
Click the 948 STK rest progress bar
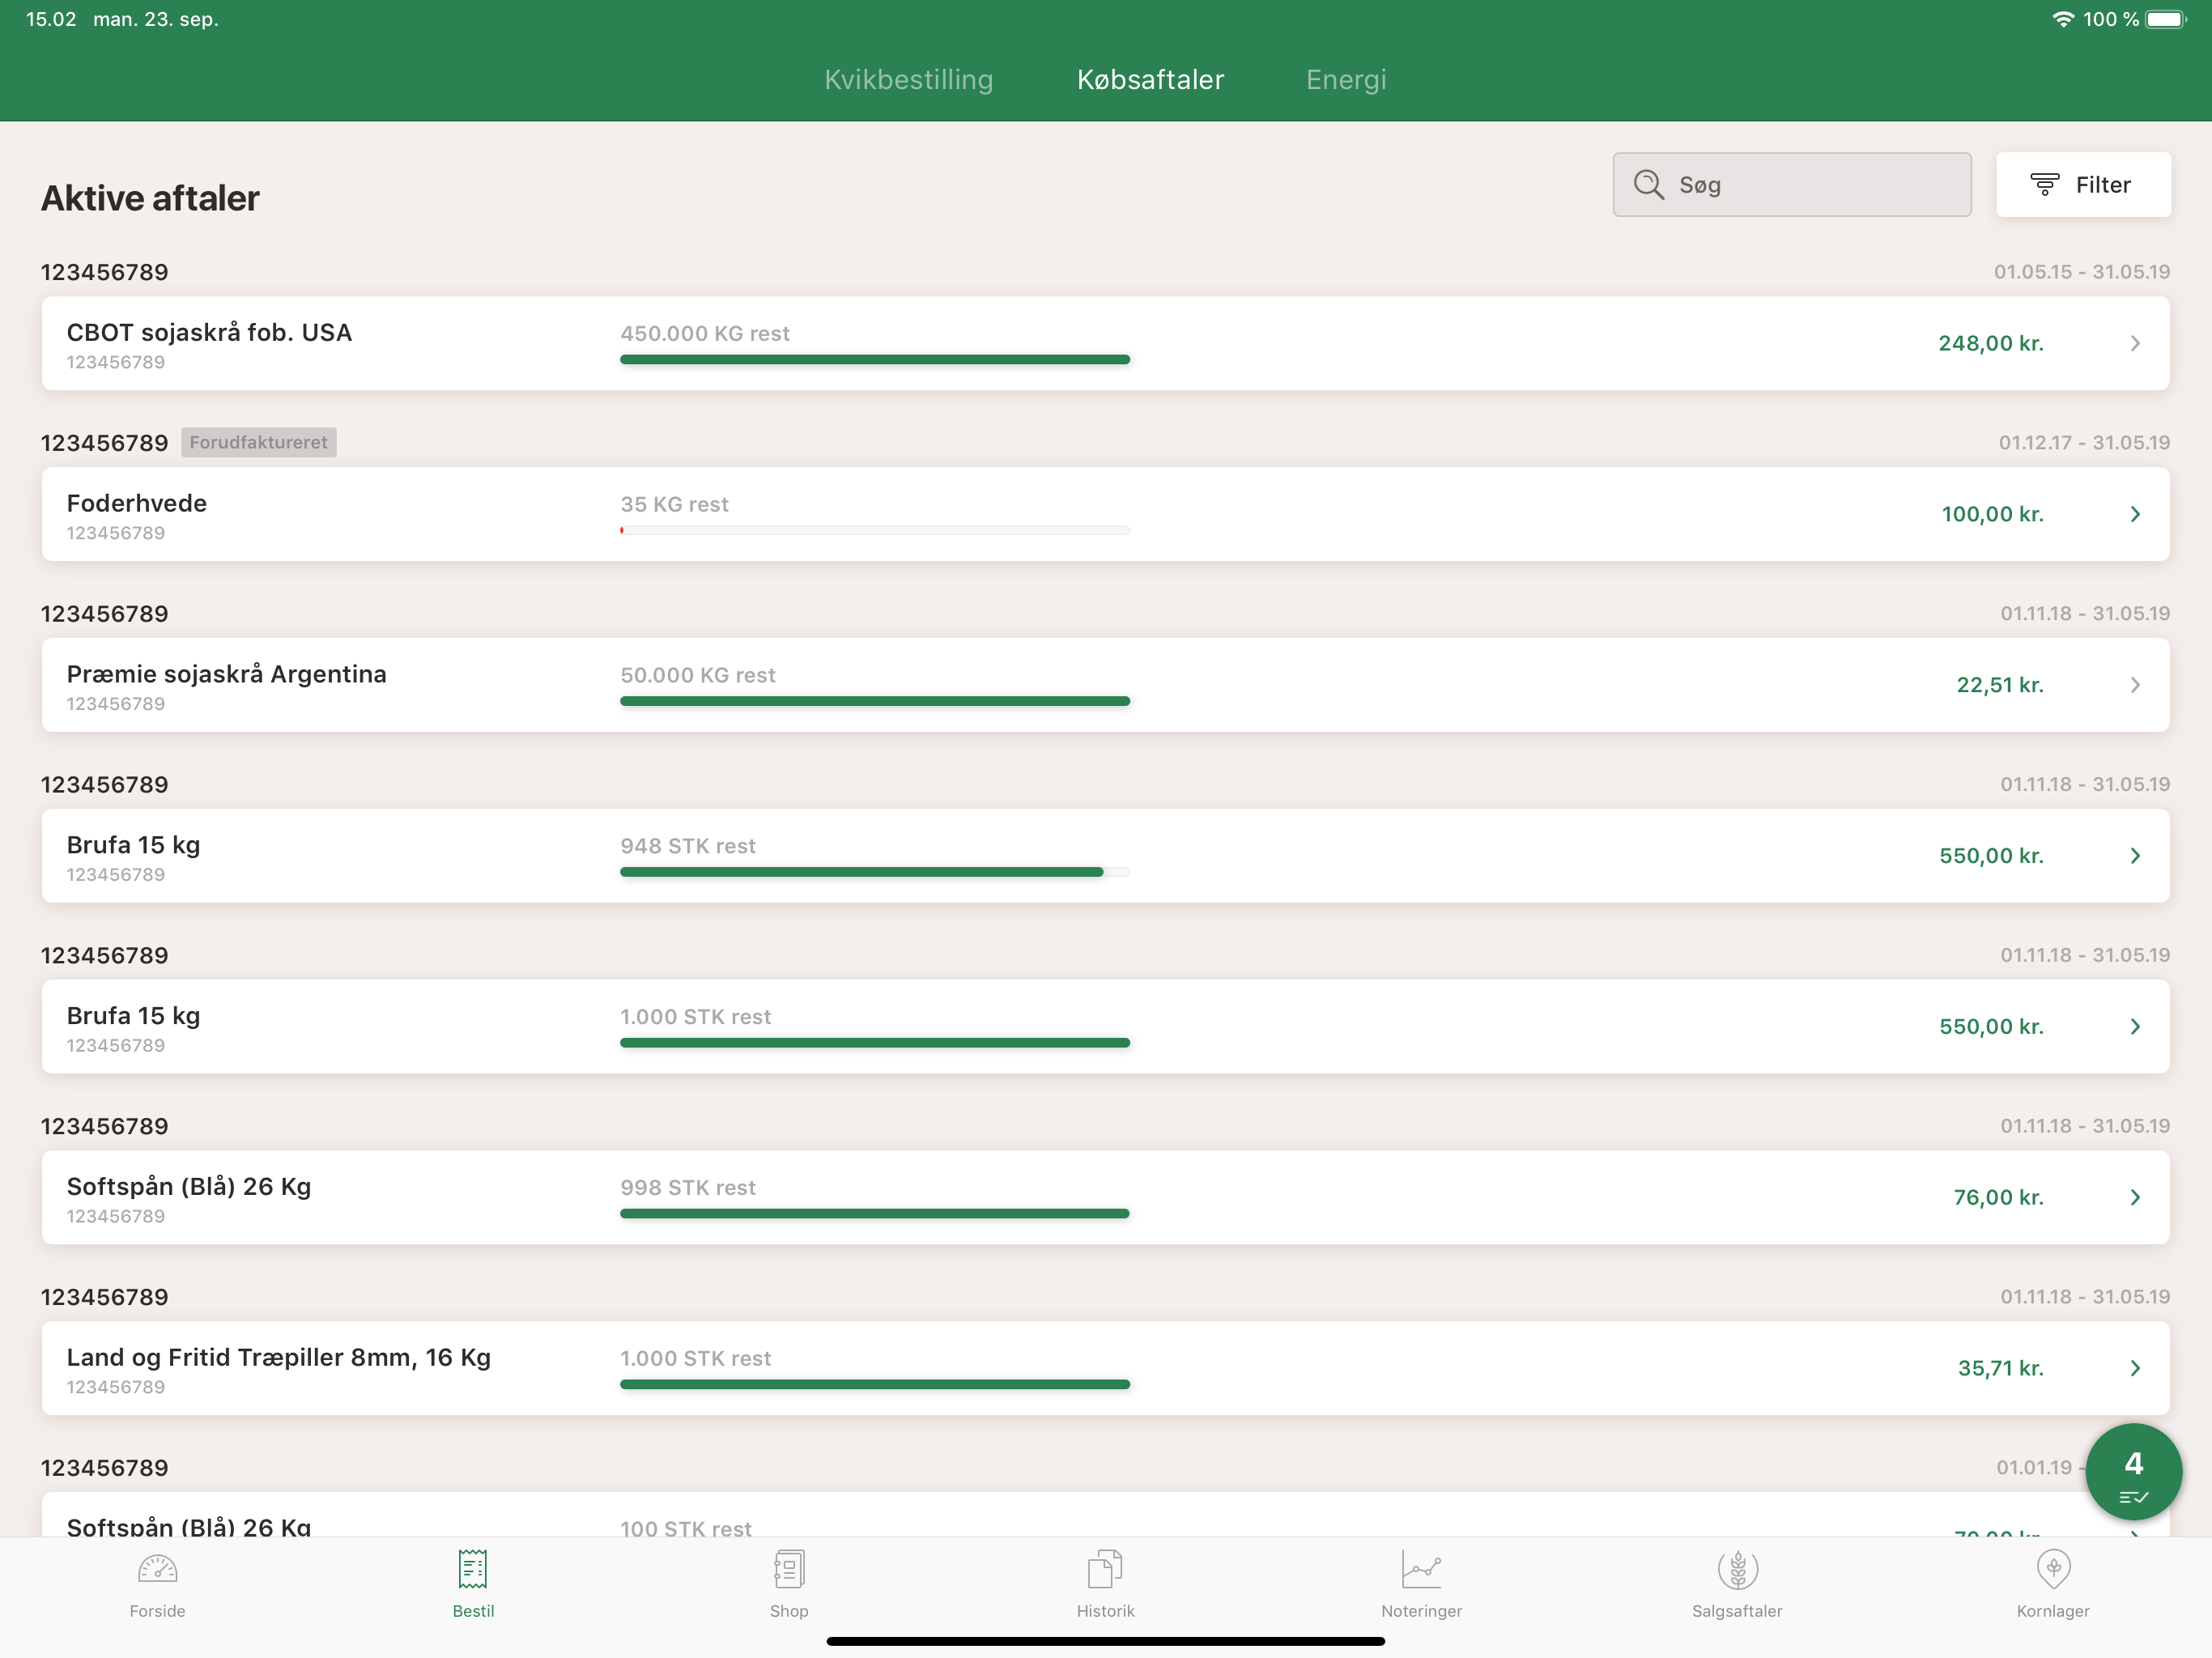point(874,872)
